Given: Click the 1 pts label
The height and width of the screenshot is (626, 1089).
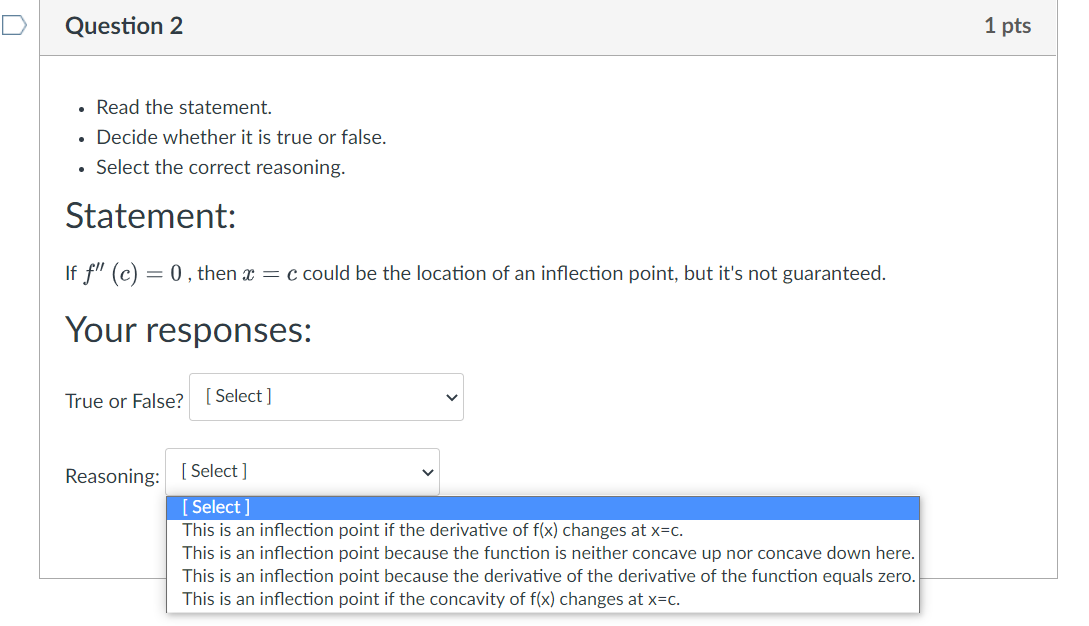Looking at the screenshot, I should 1008,26.
